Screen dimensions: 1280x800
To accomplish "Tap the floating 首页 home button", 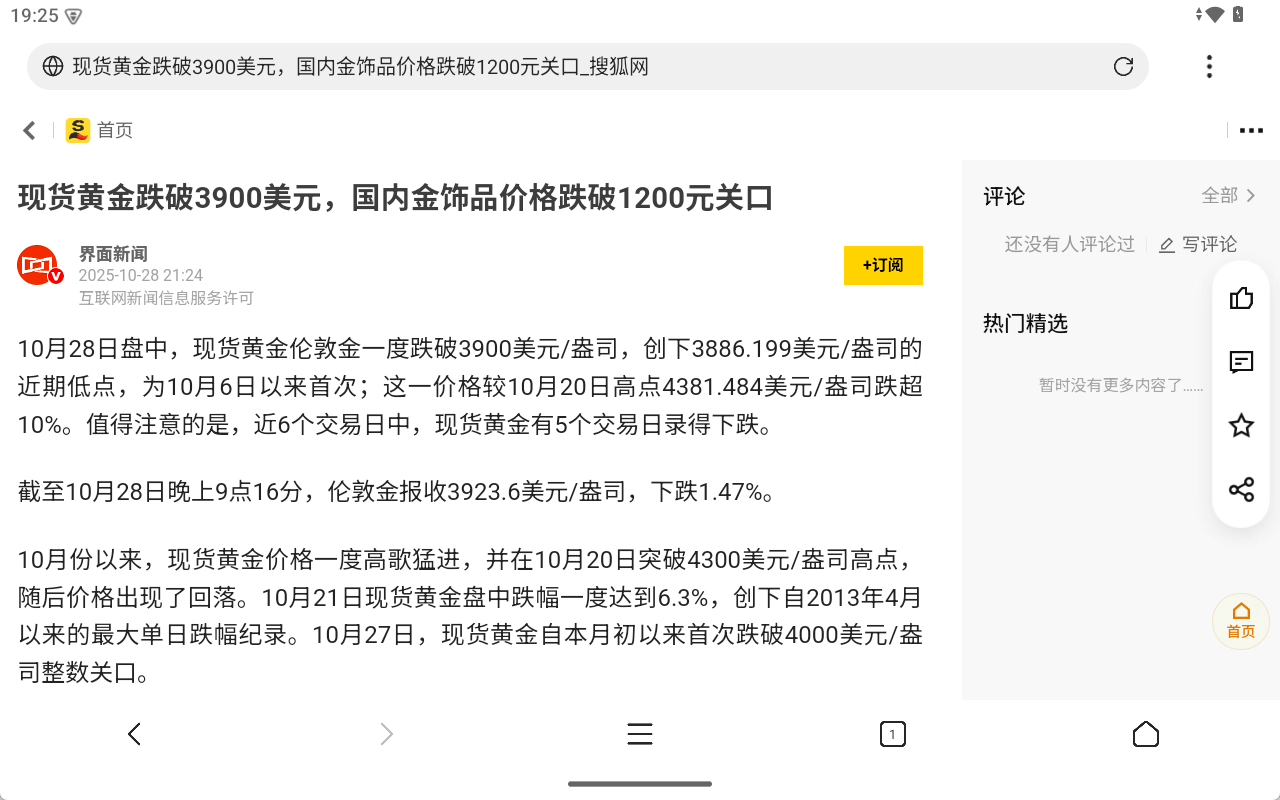I will [x=1240, y=621].
